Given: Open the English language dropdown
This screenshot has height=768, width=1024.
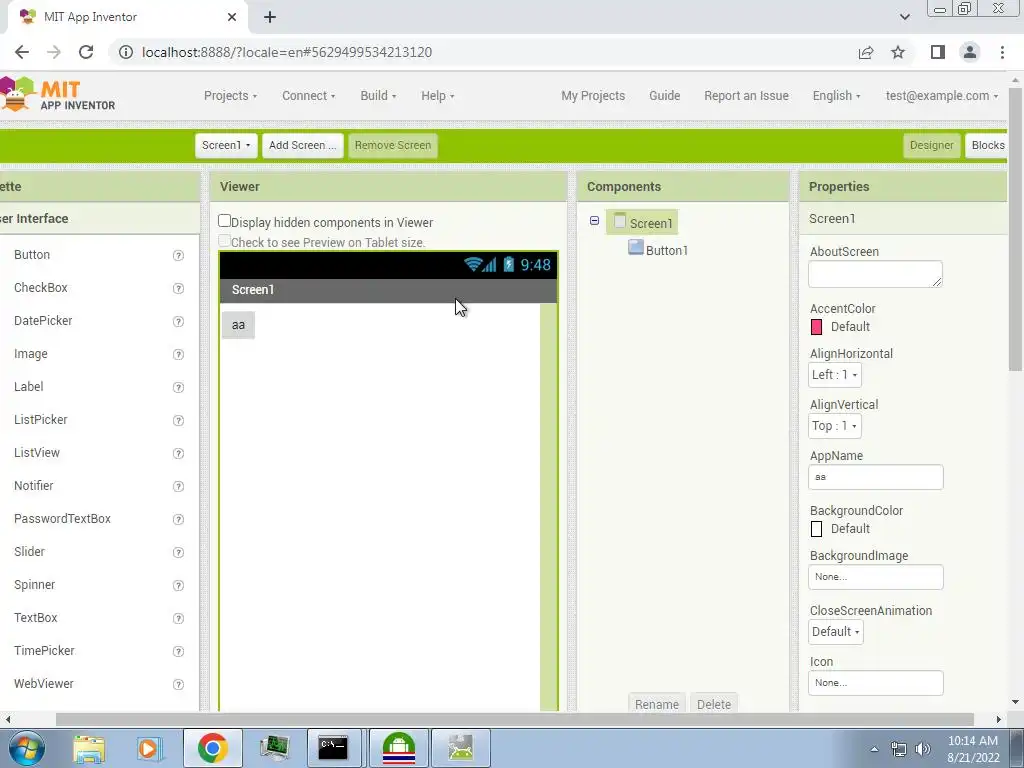Looking at the screenshot, I should 836,95.
